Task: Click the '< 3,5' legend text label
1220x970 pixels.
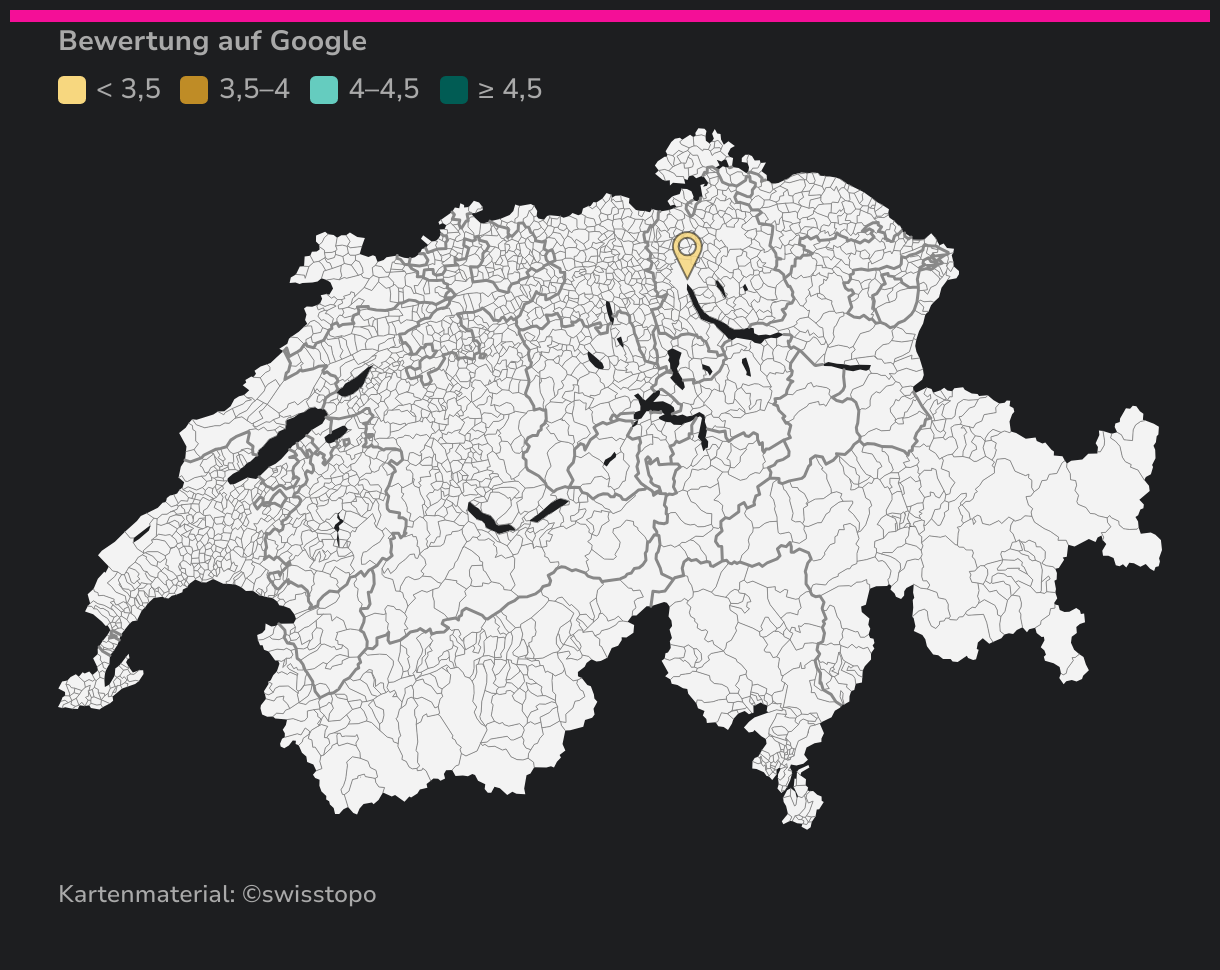Action: (x=128, y=90)
